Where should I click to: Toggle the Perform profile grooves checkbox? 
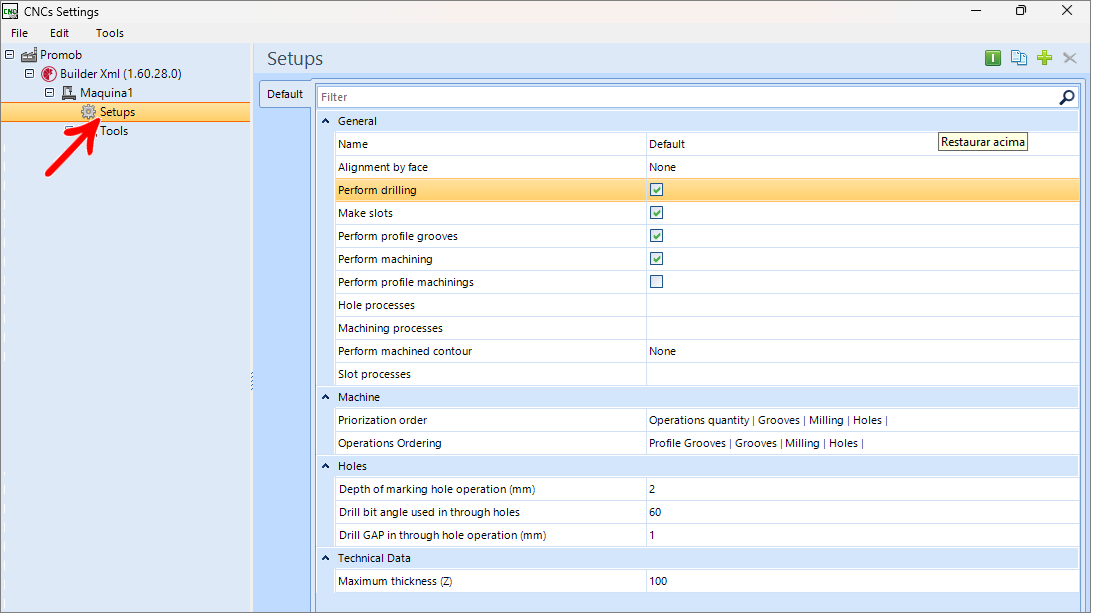pos(656,236)
